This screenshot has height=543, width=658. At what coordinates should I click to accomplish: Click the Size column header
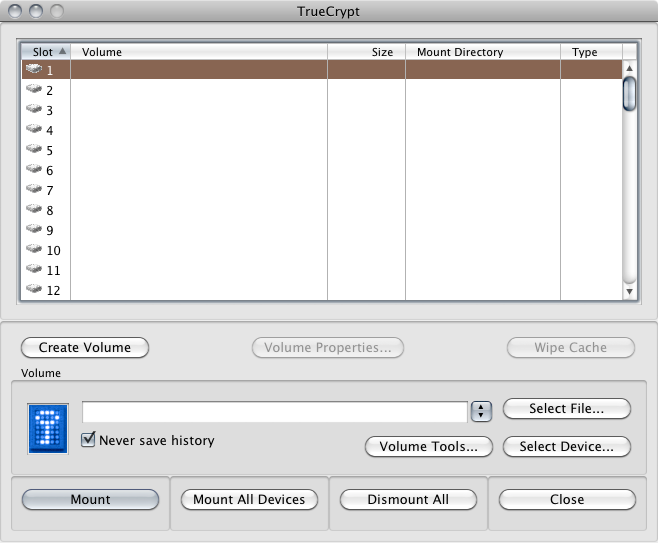366,52
